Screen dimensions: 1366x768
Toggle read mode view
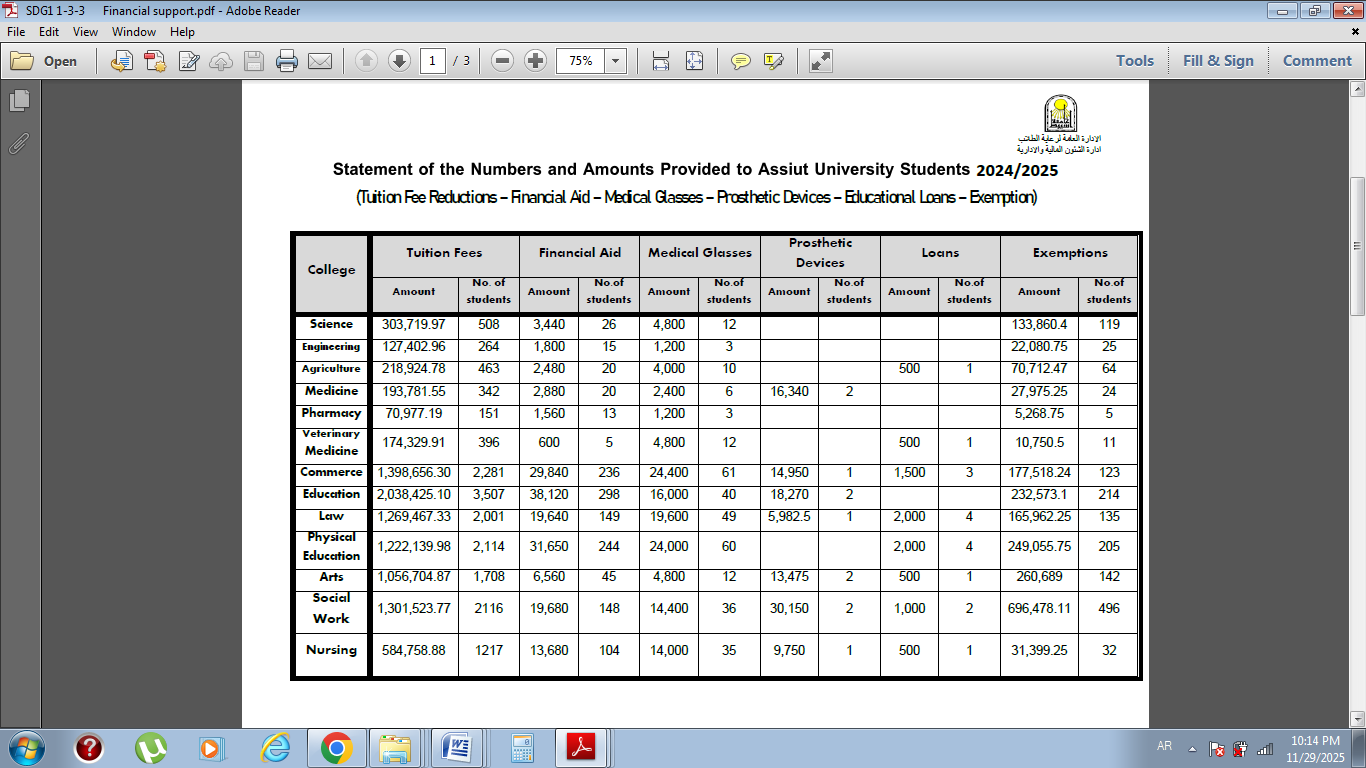click(821, 61)
